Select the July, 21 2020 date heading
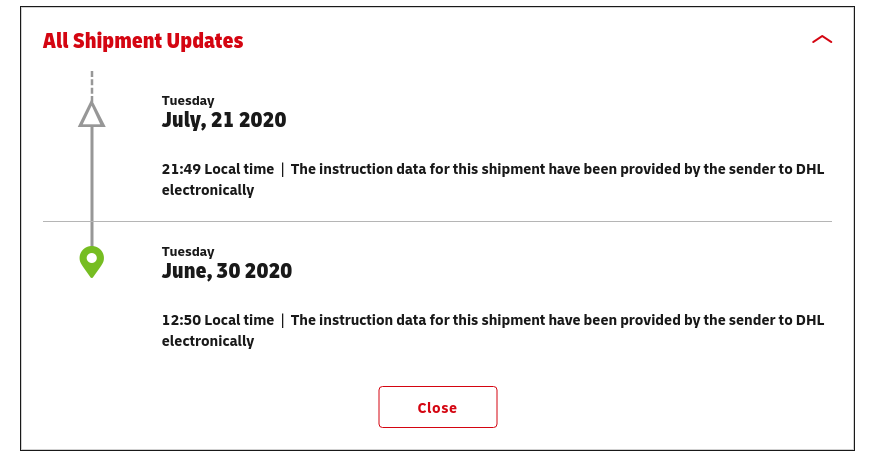The image size is (869, 456). tap(224, 120)
